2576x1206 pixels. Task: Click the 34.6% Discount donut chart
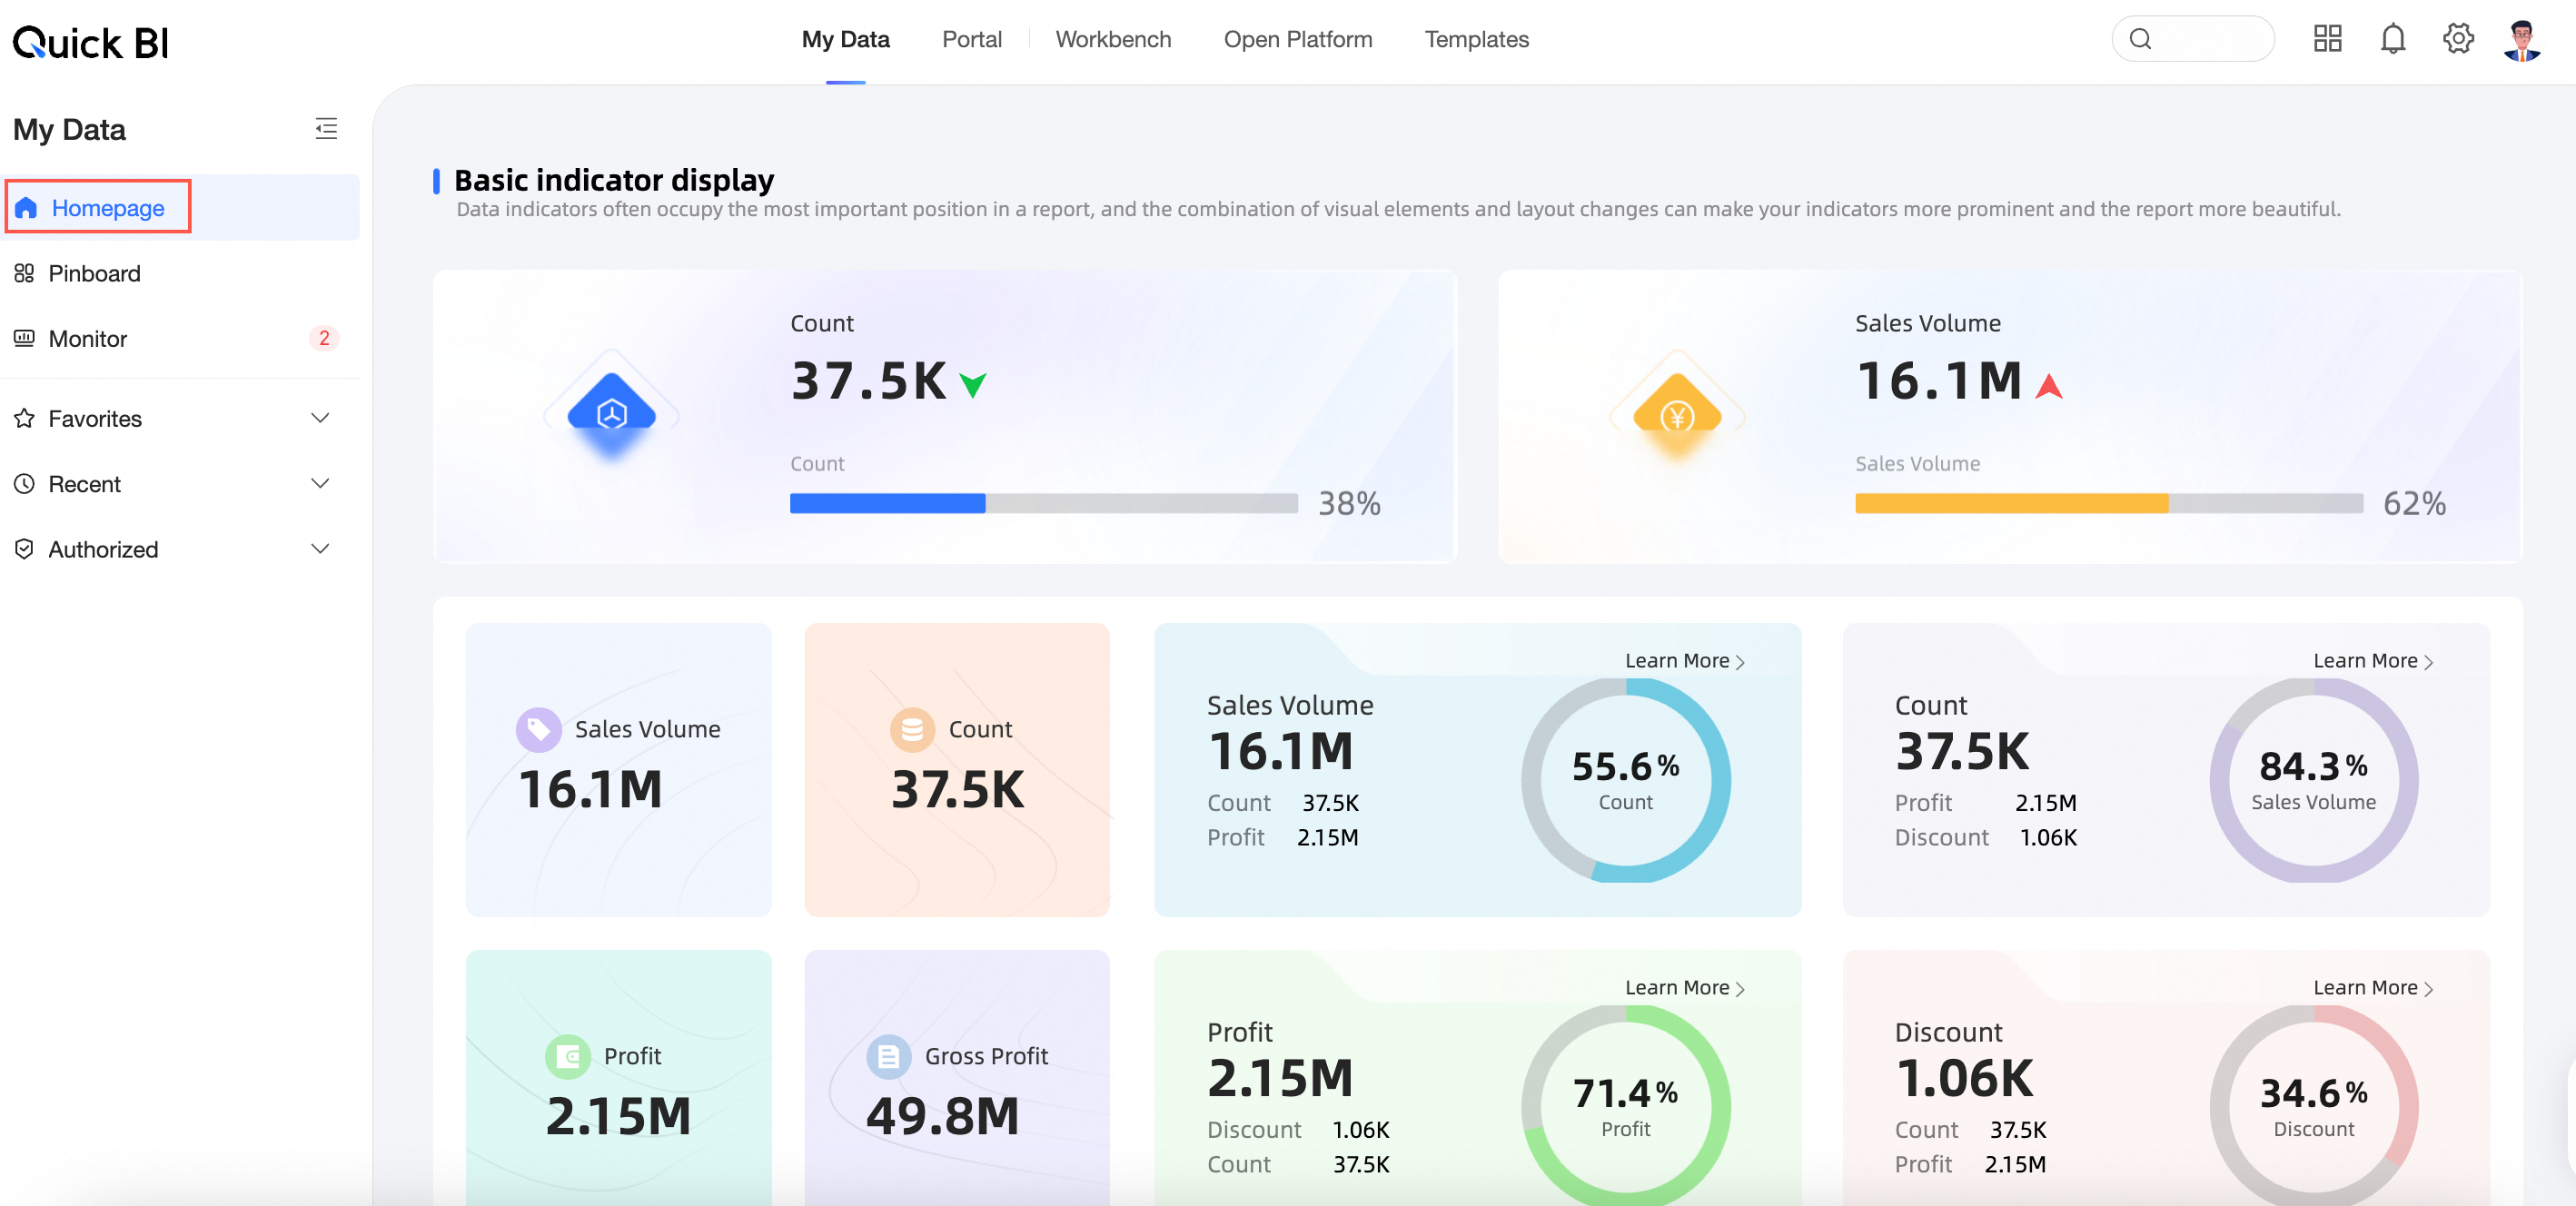tap(2313, 1105)
